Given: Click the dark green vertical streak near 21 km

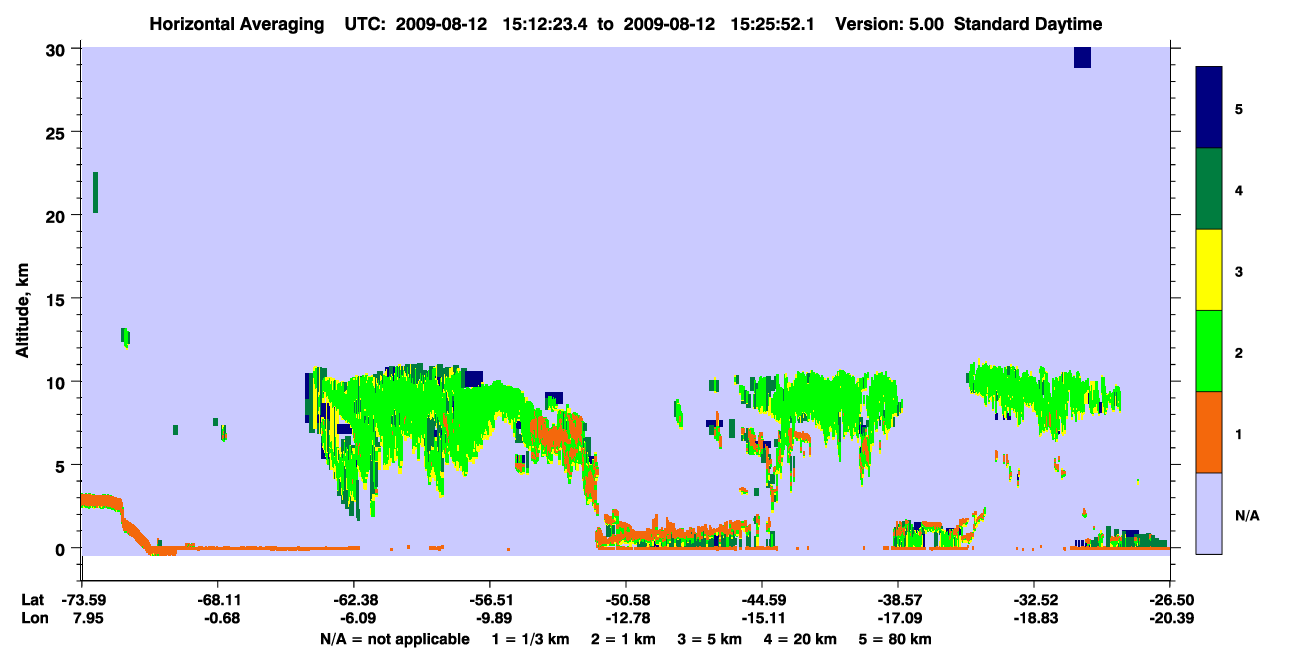Looking at the screenshot, I should click(95, 192).
